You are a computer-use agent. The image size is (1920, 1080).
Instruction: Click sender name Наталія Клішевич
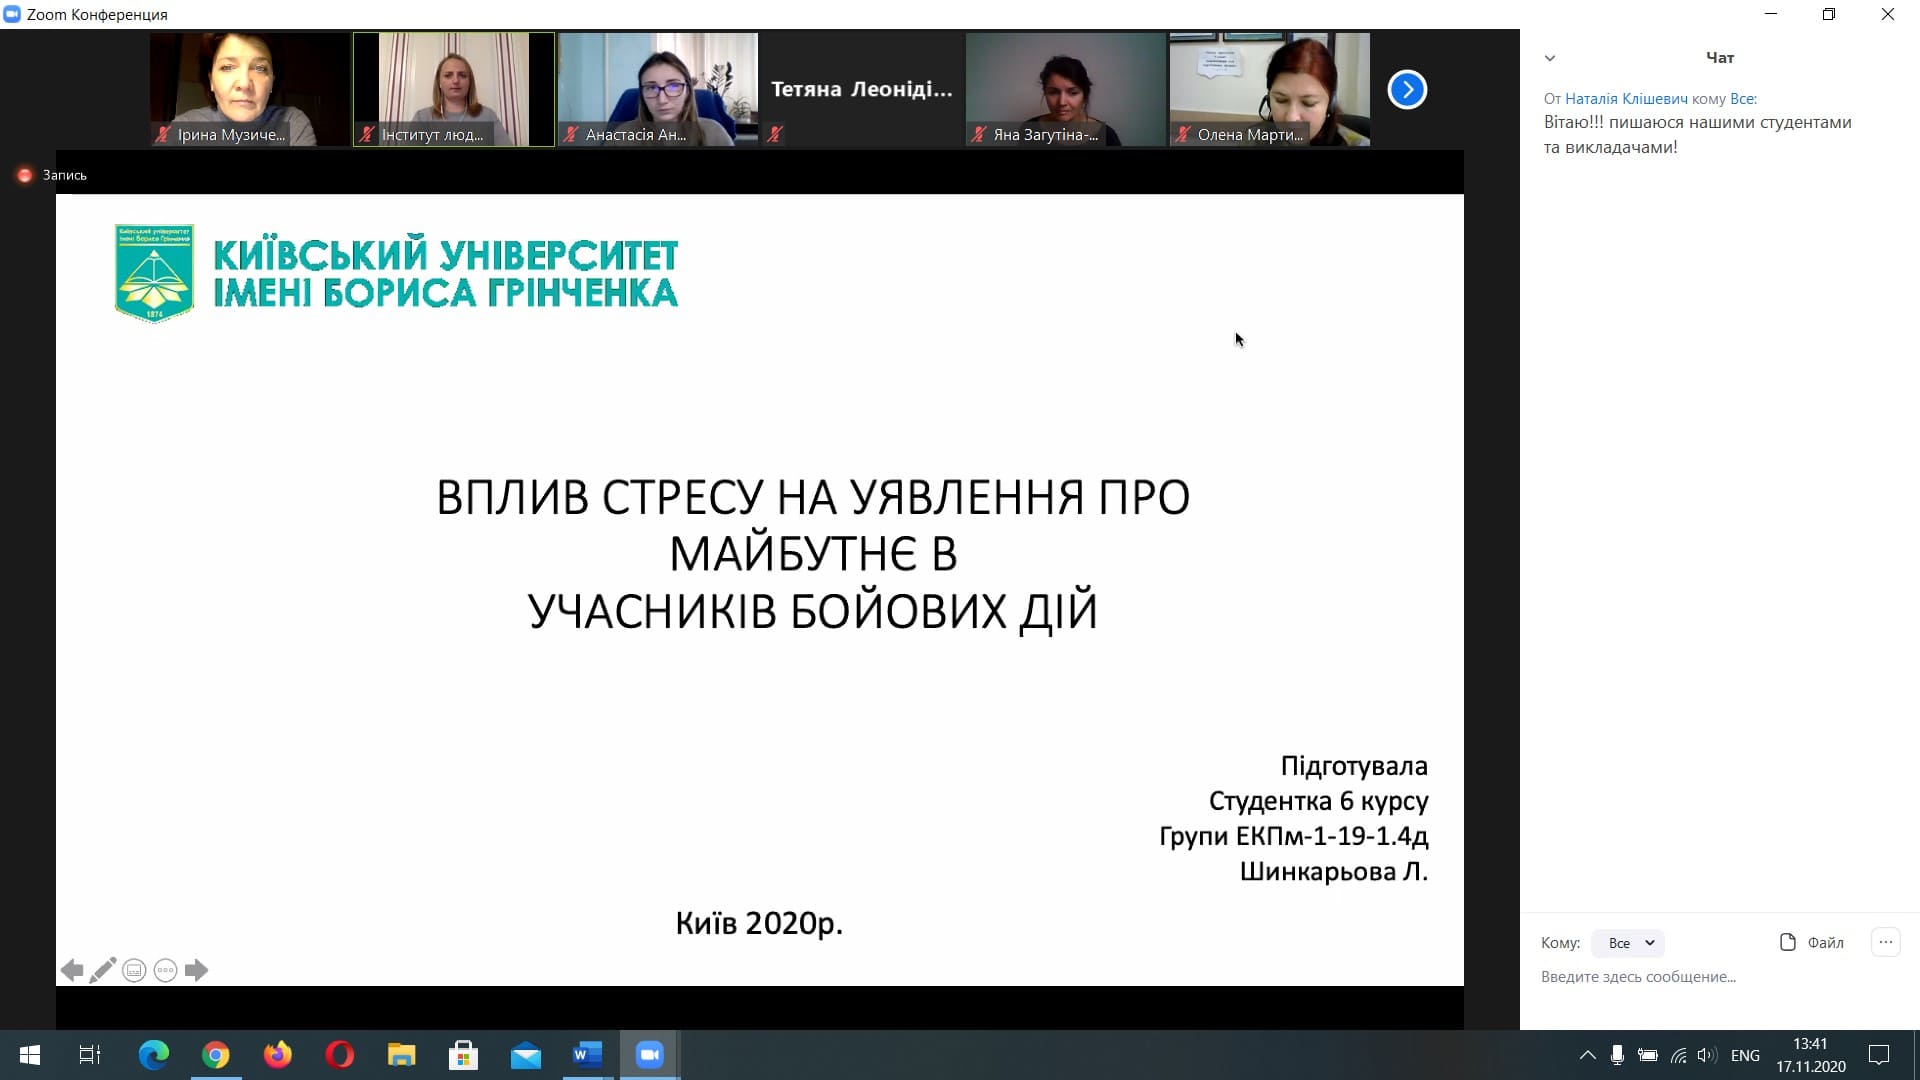click(1626, 98)
